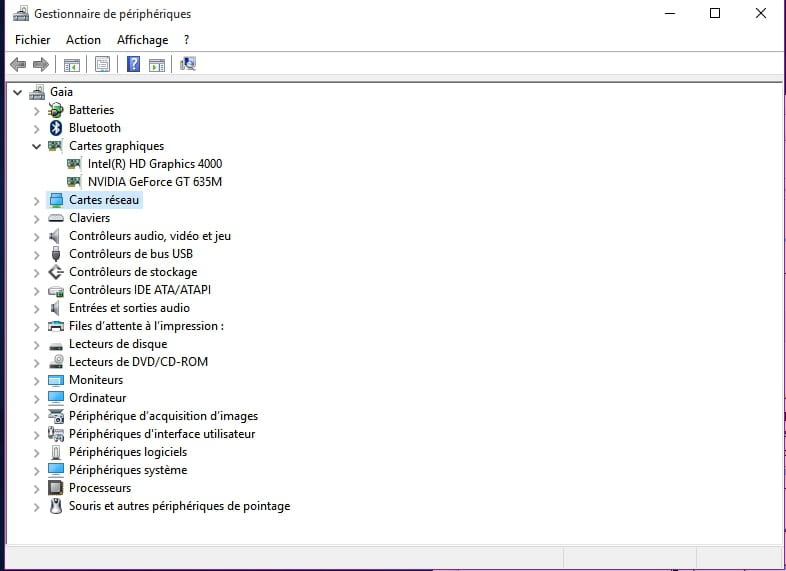Select NVIDIA GeForce GT 635M entry
This screenshot has width=786, height=571.
[155, 181]
